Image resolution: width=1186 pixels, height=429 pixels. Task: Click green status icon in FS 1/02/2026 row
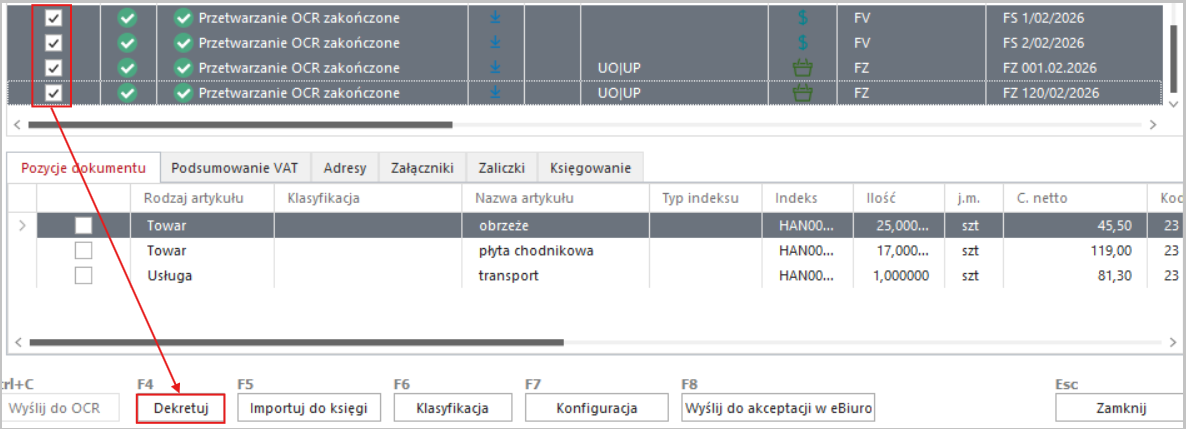pyautogui.click(x=128, y=17)
